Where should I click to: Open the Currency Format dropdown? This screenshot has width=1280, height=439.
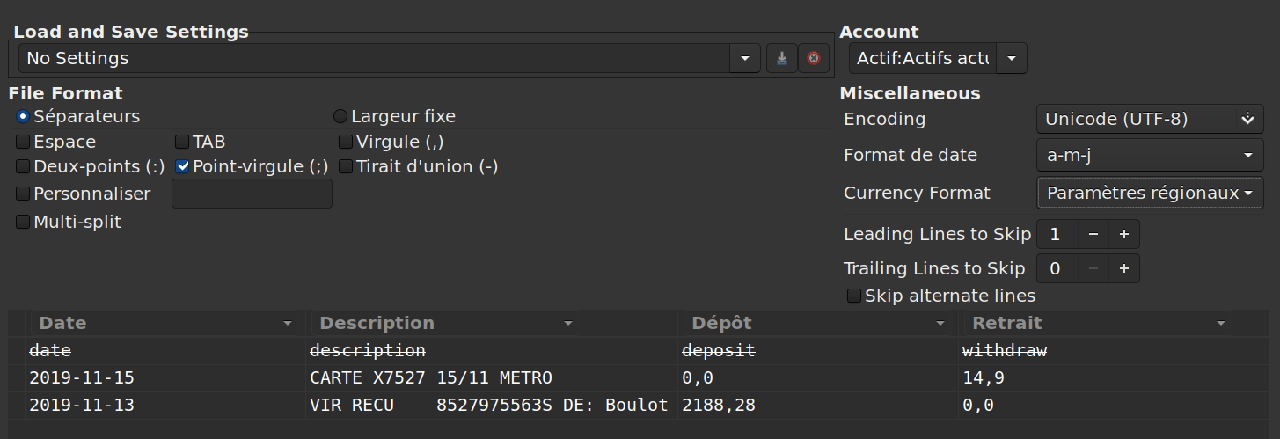pos(1149,193)
